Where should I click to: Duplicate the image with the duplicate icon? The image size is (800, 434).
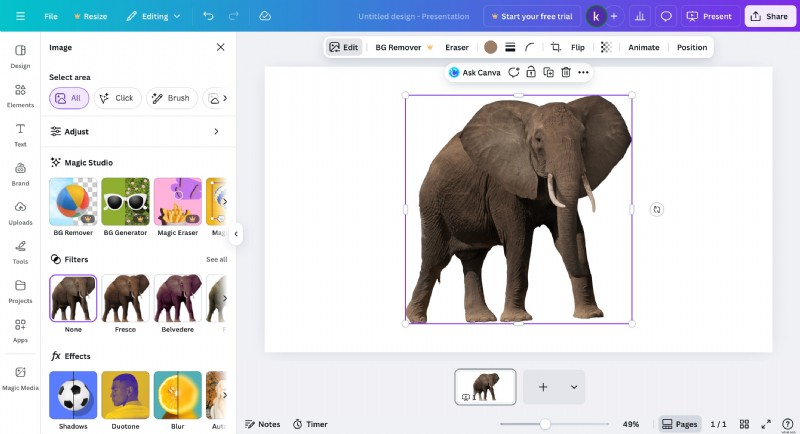[x=548, y=72]
